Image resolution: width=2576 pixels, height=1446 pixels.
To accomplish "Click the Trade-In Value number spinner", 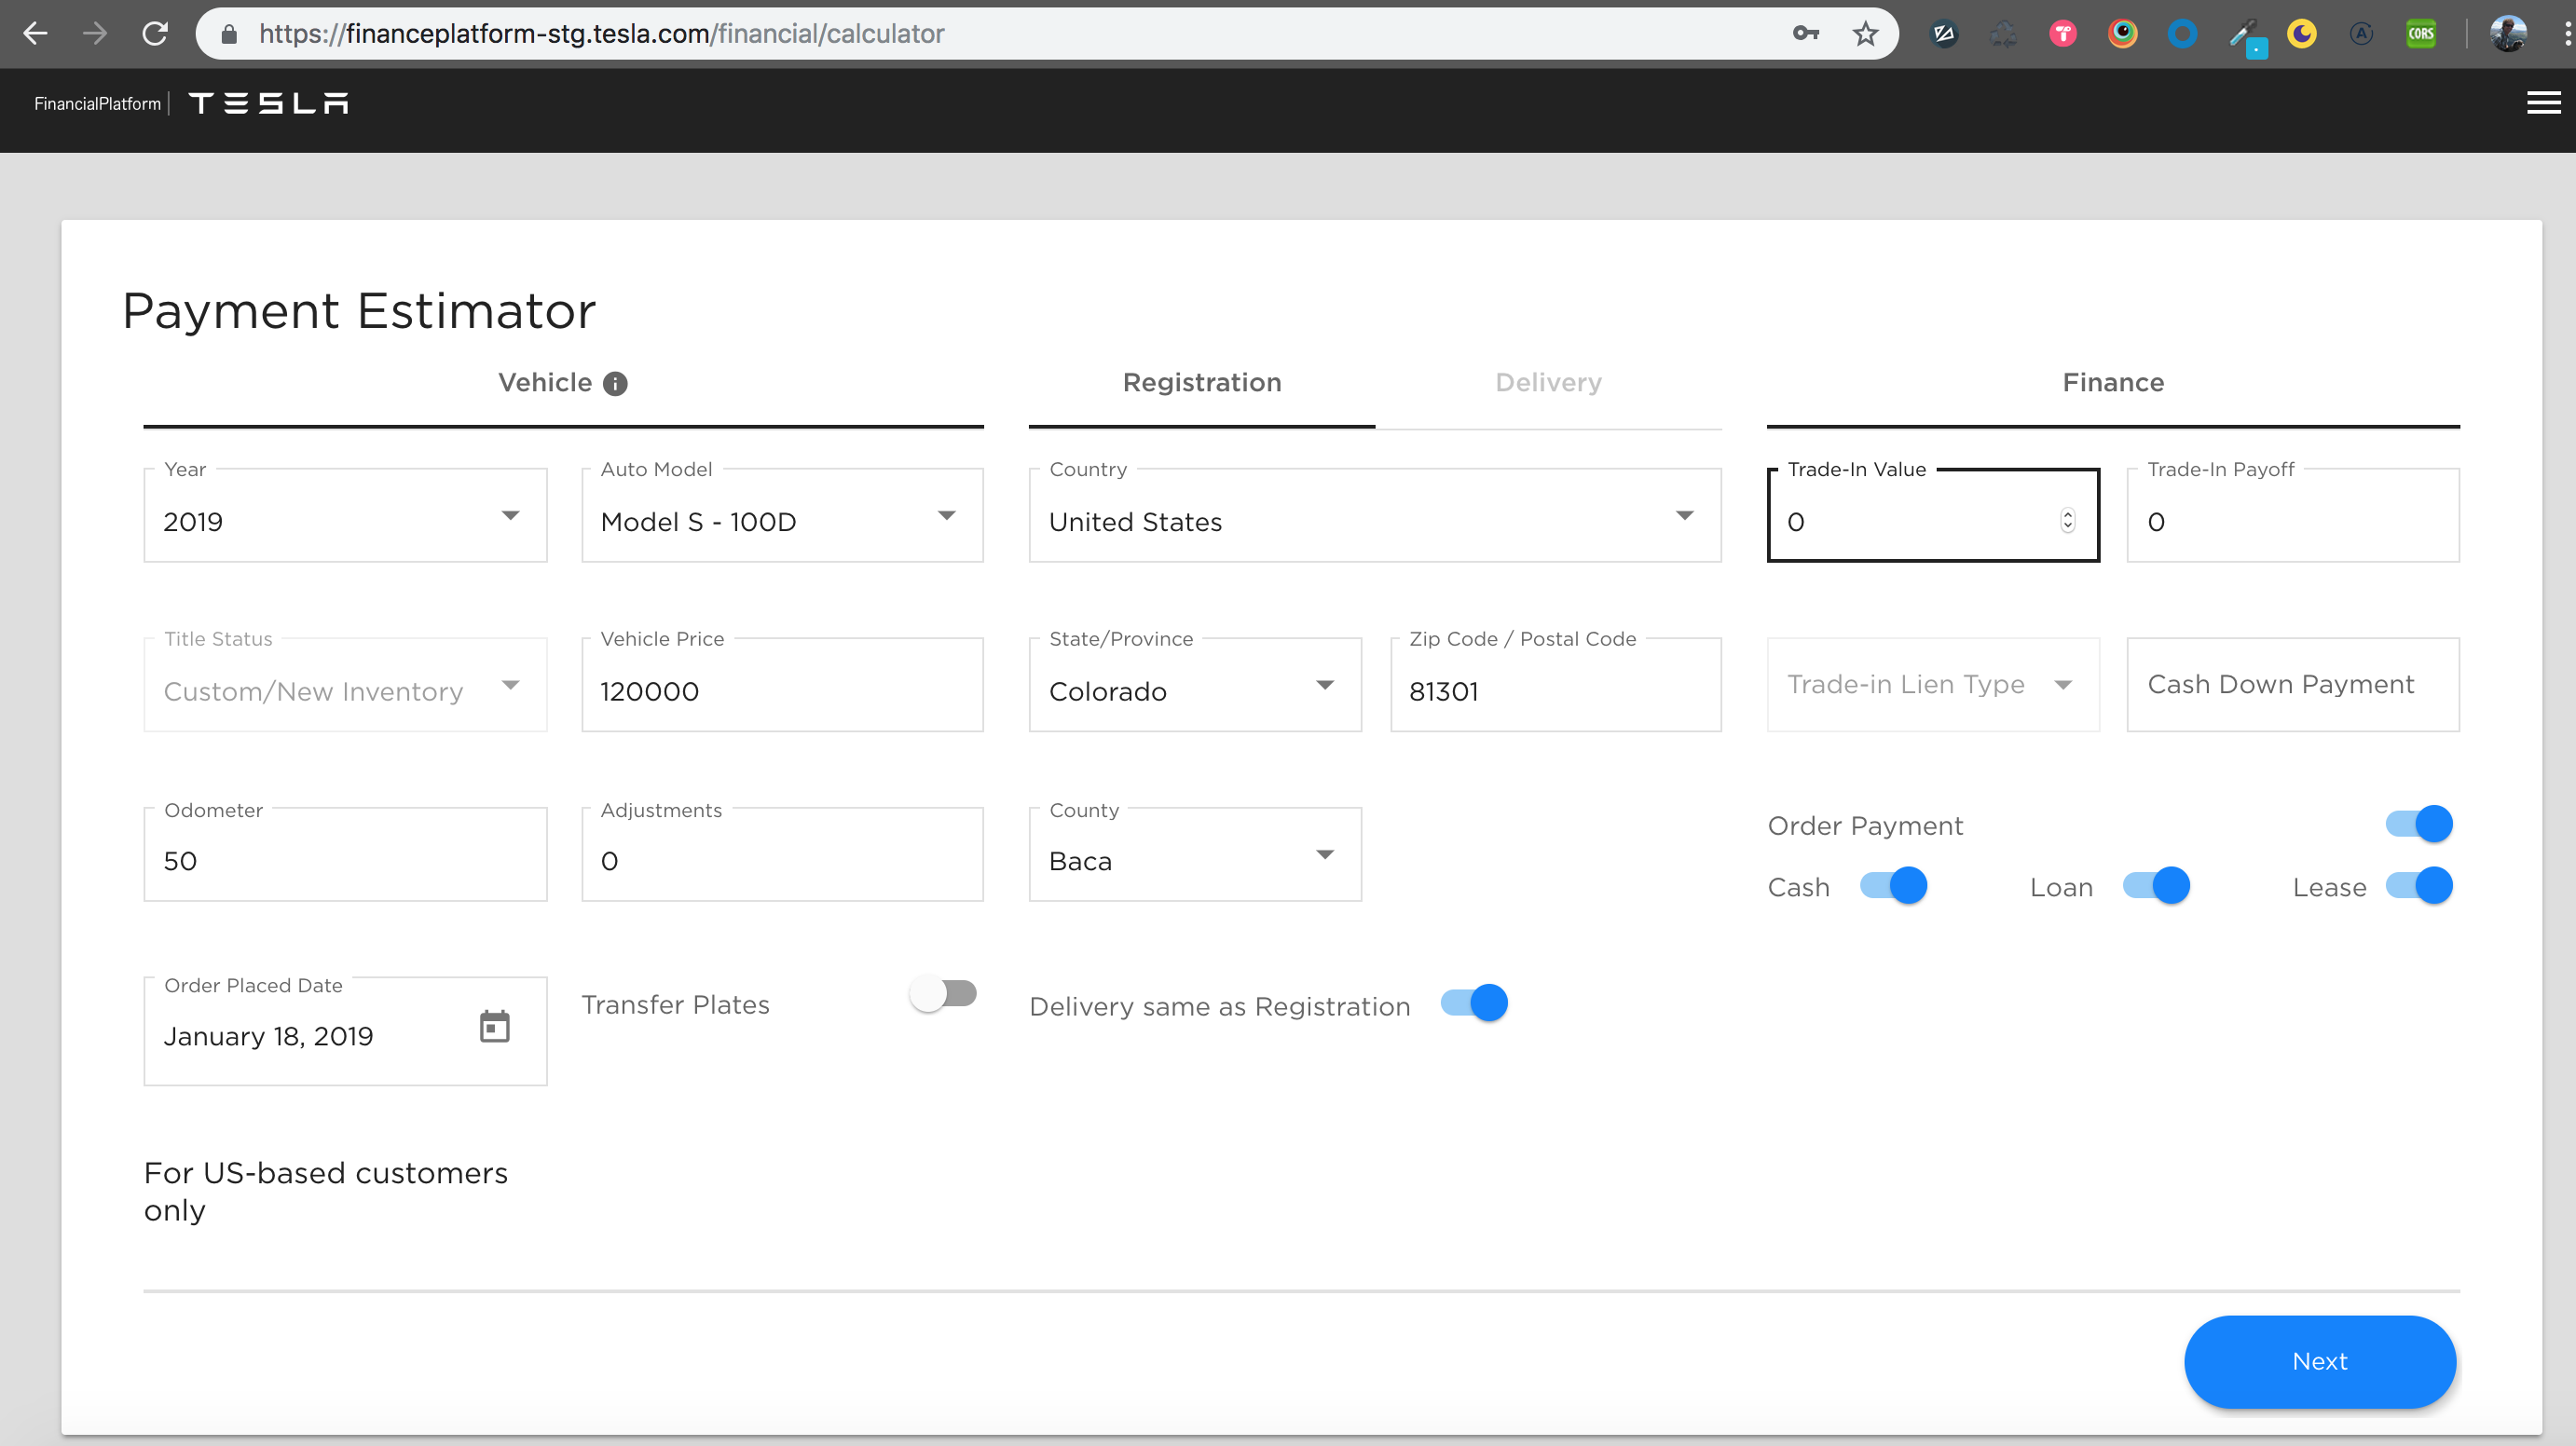I will click(x=2068, y=520).
